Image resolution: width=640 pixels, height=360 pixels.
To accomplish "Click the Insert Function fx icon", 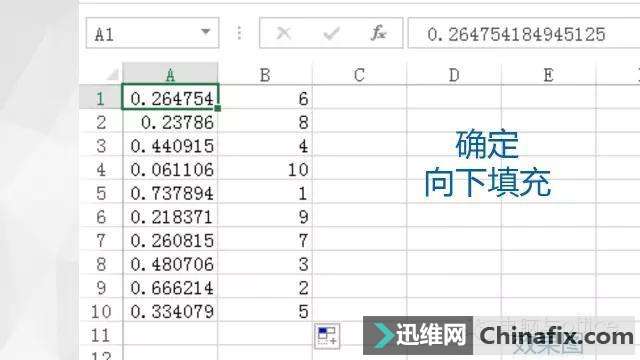I will (x=378, y=33).
